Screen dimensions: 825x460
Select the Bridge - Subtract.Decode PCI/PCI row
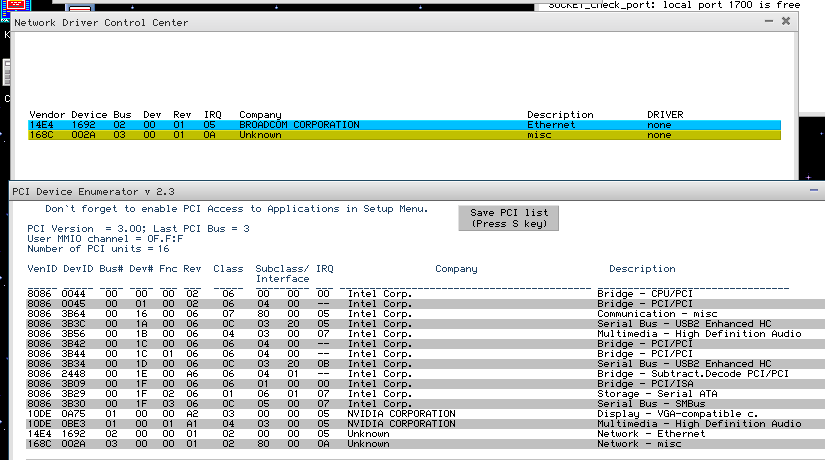(400, 373)
